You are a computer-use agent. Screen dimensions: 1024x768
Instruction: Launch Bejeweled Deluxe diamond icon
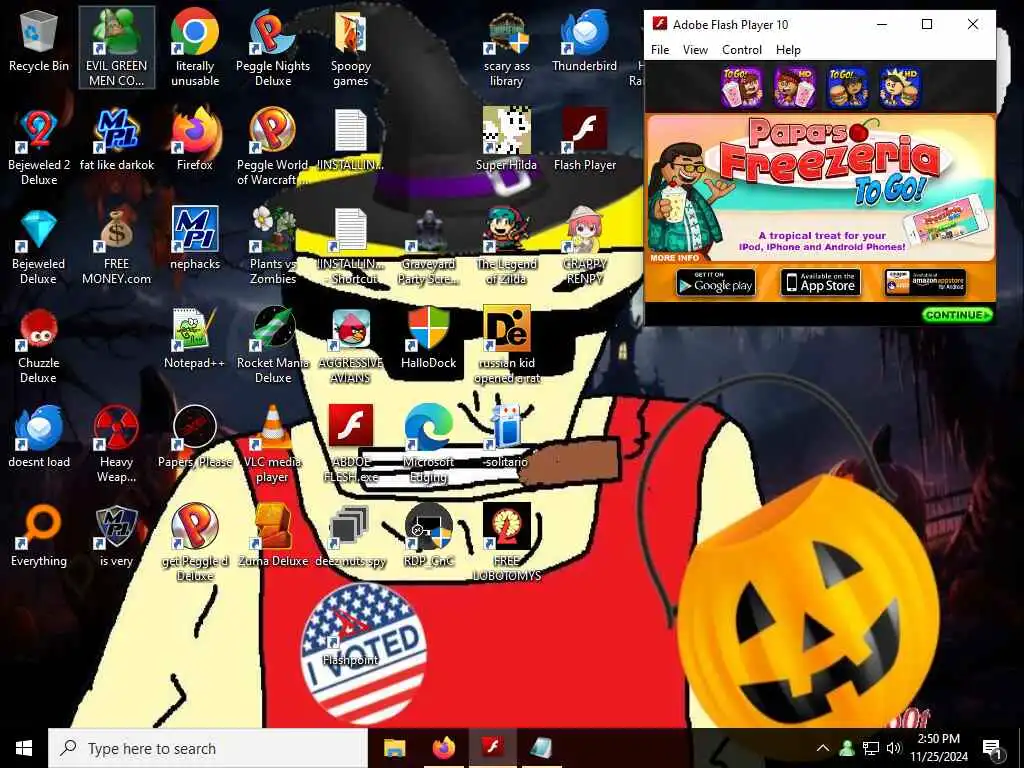(x=39, y=246)
